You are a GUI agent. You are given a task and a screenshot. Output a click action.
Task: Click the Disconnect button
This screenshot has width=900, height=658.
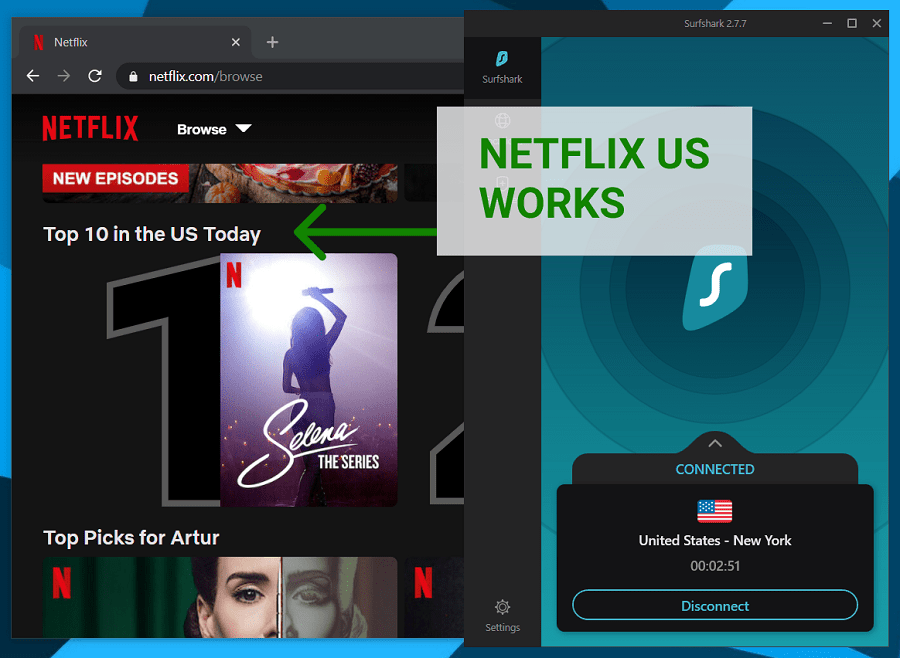[x=715, y=605]
